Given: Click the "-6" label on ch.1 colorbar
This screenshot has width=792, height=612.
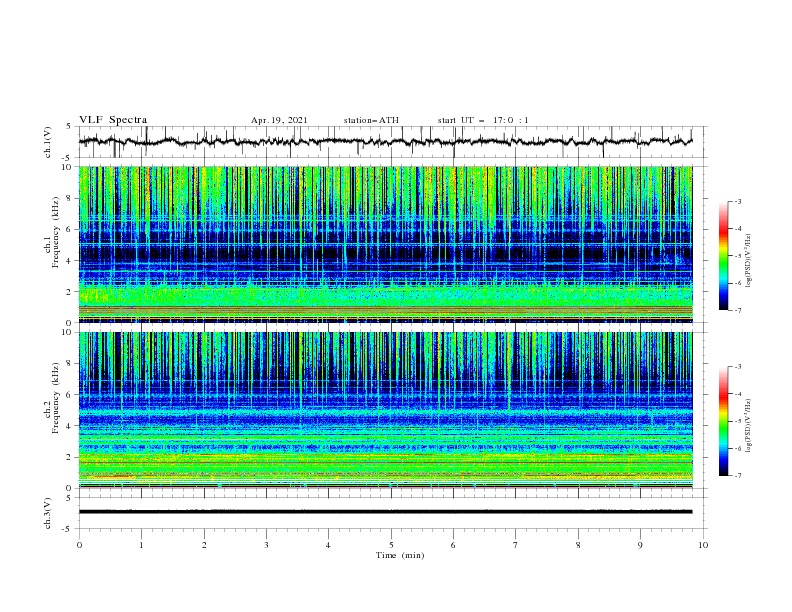Looking at the screenshot, I should pos(738,283).
